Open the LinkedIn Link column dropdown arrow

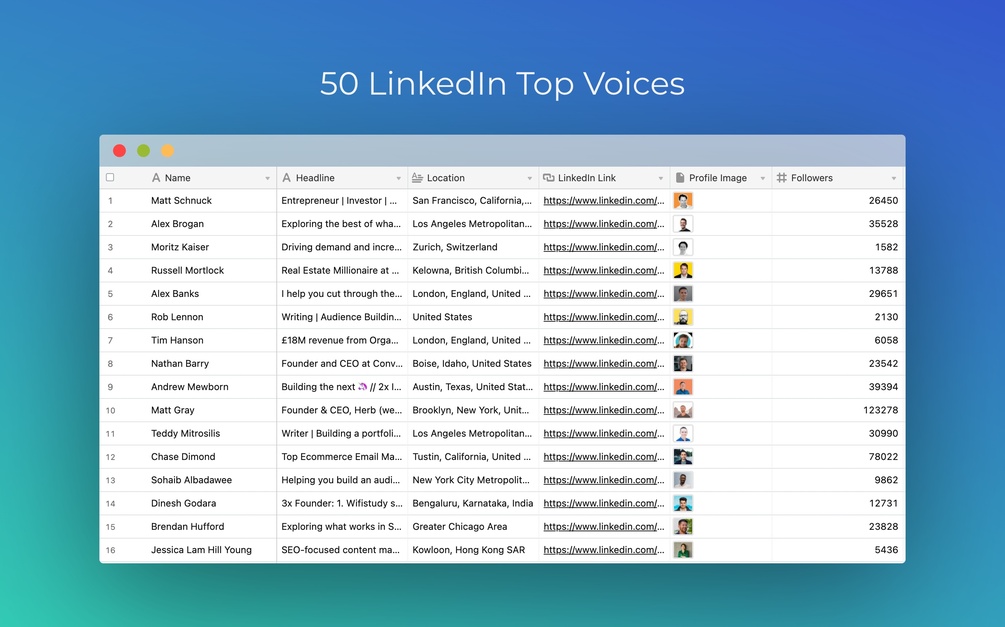click(660, 178)
